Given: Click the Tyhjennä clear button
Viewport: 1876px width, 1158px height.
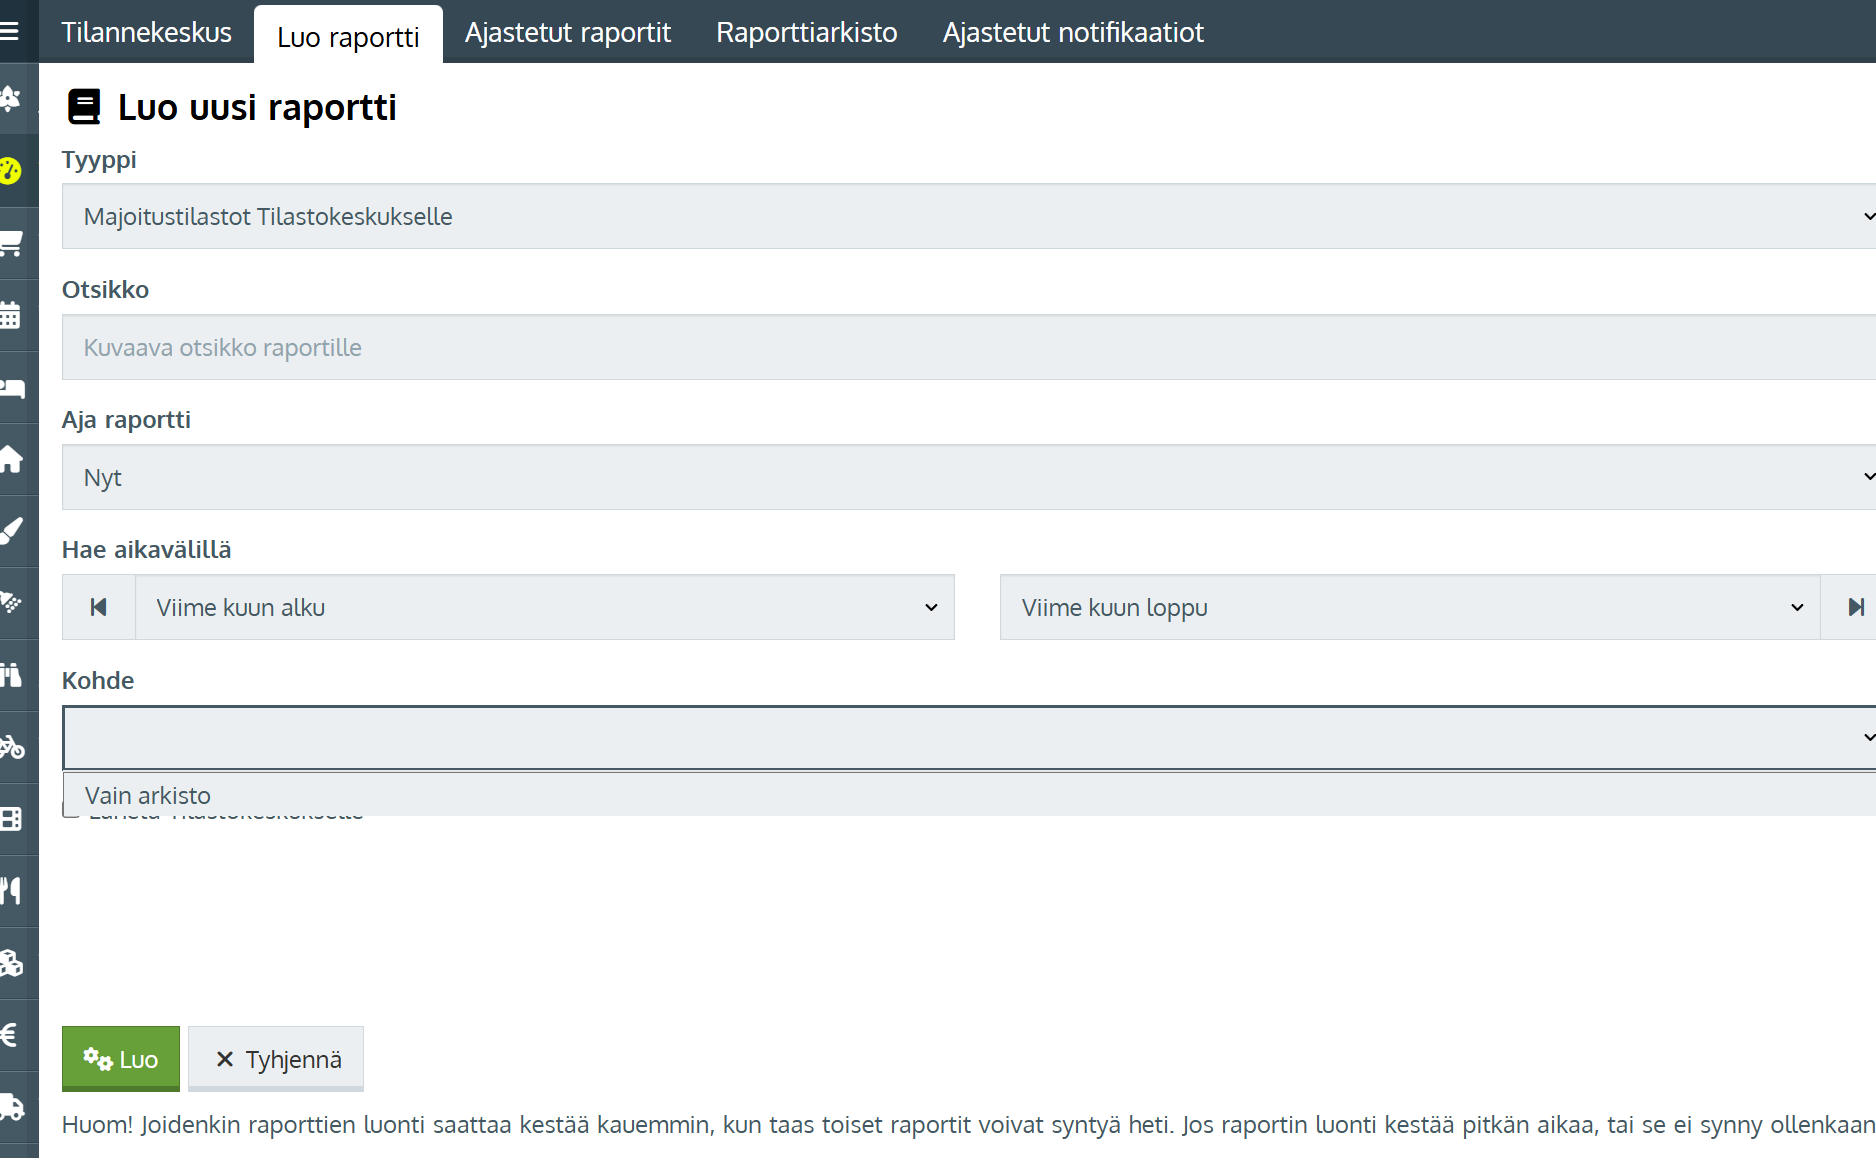Looking at the screenshot, I should pos(276,1059).
